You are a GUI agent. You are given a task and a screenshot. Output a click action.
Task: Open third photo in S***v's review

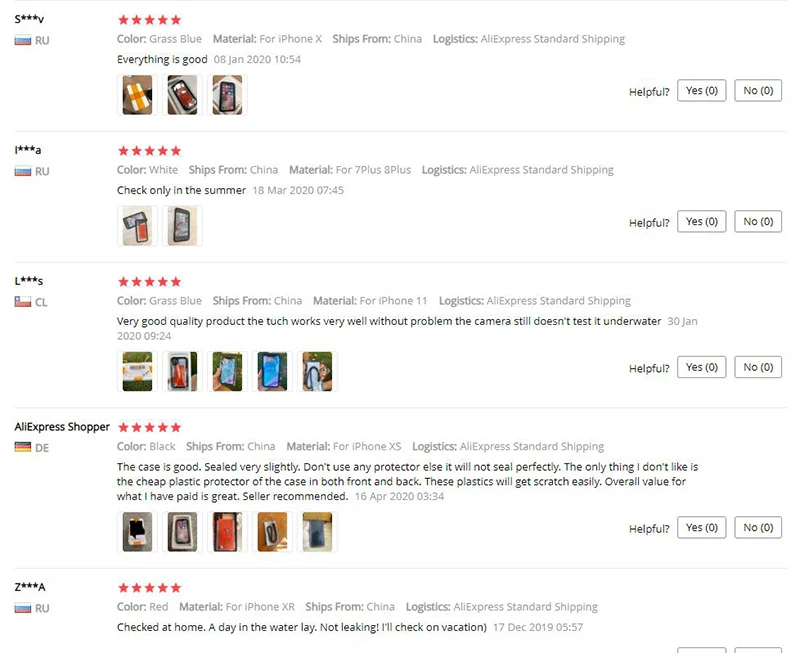tap(227, 95)
